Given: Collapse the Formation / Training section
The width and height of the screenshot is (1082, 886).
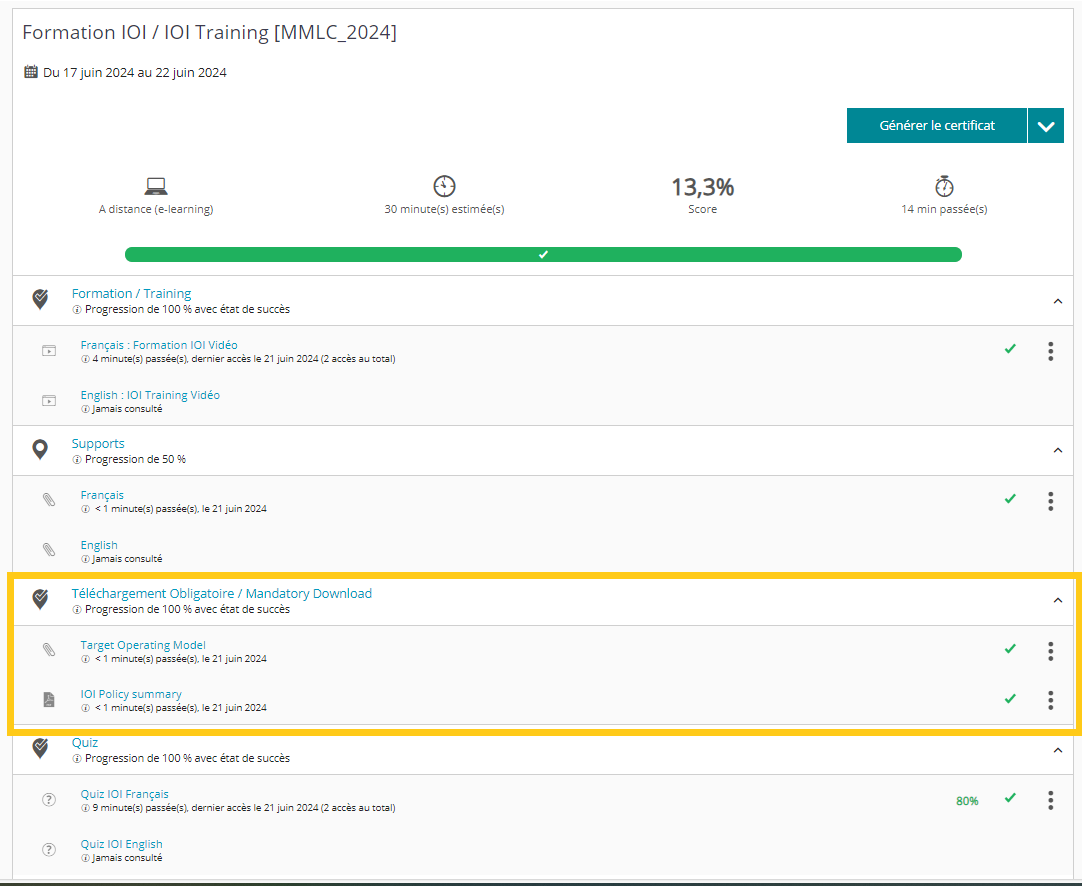Looking at the screenshot, I should (x=1057, y=301).
